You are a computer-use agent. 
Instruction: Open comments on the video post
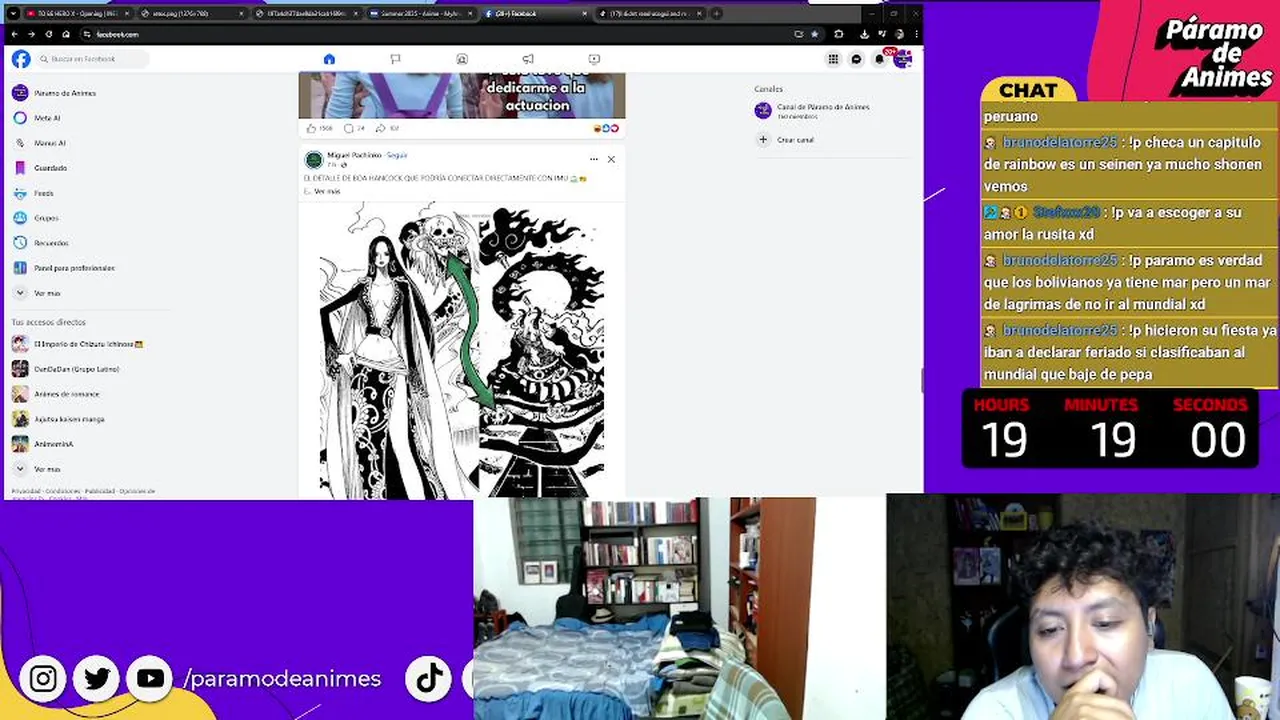tap(354, 128)
